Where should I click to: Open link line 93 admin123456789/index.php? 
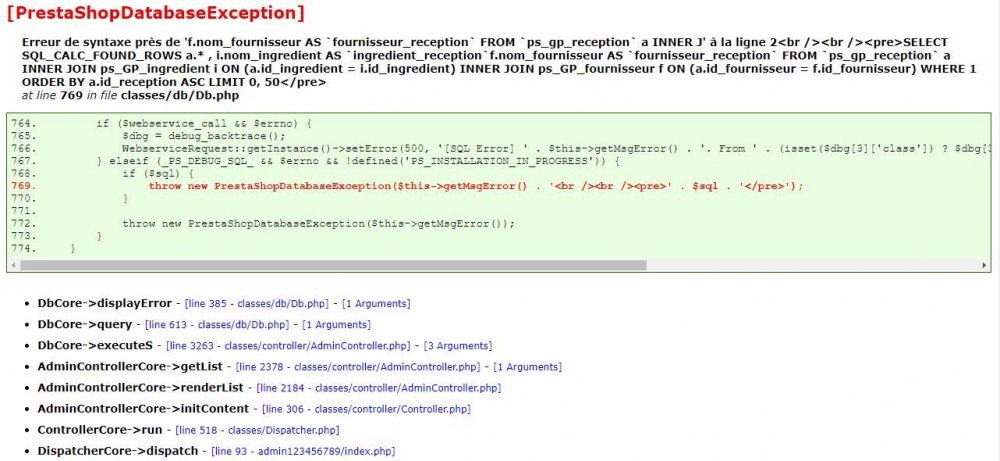pos(303,451)
